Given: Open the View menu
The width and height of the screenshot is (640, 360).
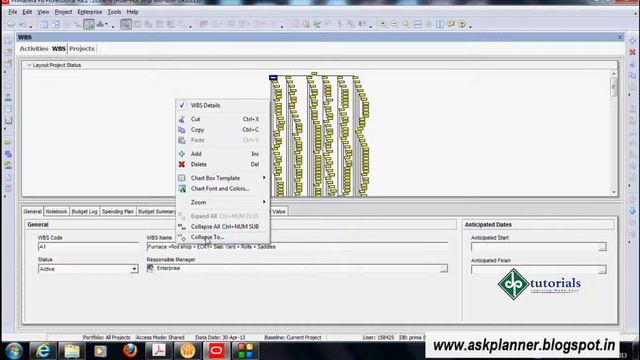Looking at the screenshot, I should 43,12.
